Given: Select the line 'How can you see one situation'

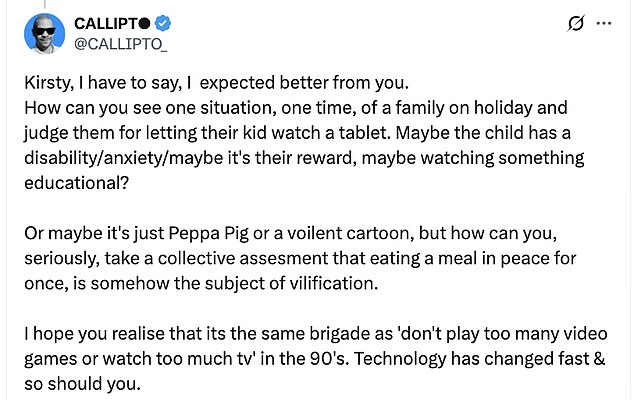Looking at the screenshot, I should (x=296, y=108).
